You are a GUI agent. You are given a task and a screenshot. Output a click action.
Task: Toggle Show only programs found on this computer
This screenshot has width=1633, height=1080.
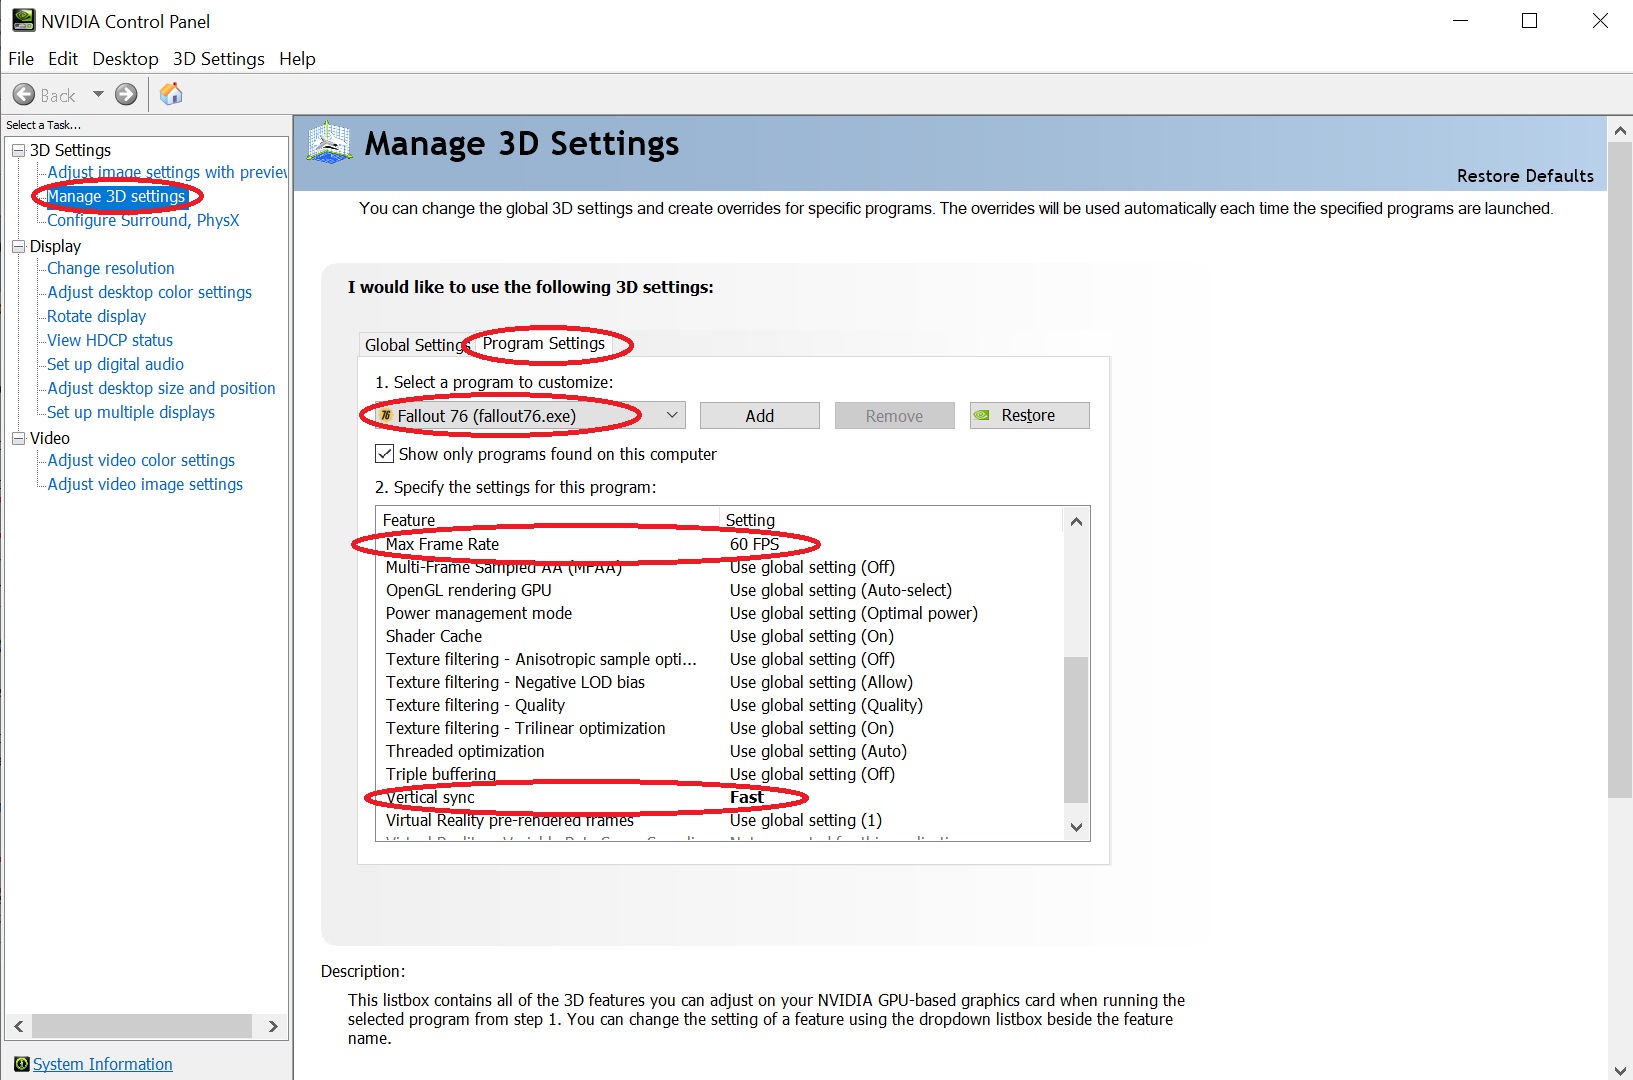pos(384,454)
